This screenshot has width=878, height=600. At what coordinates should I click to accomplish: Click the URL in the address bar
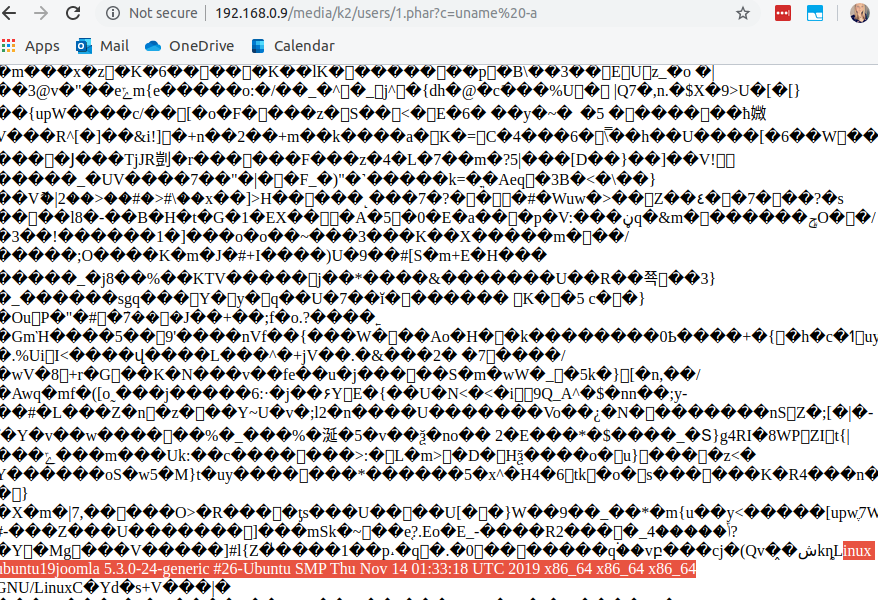pos(376,13)
